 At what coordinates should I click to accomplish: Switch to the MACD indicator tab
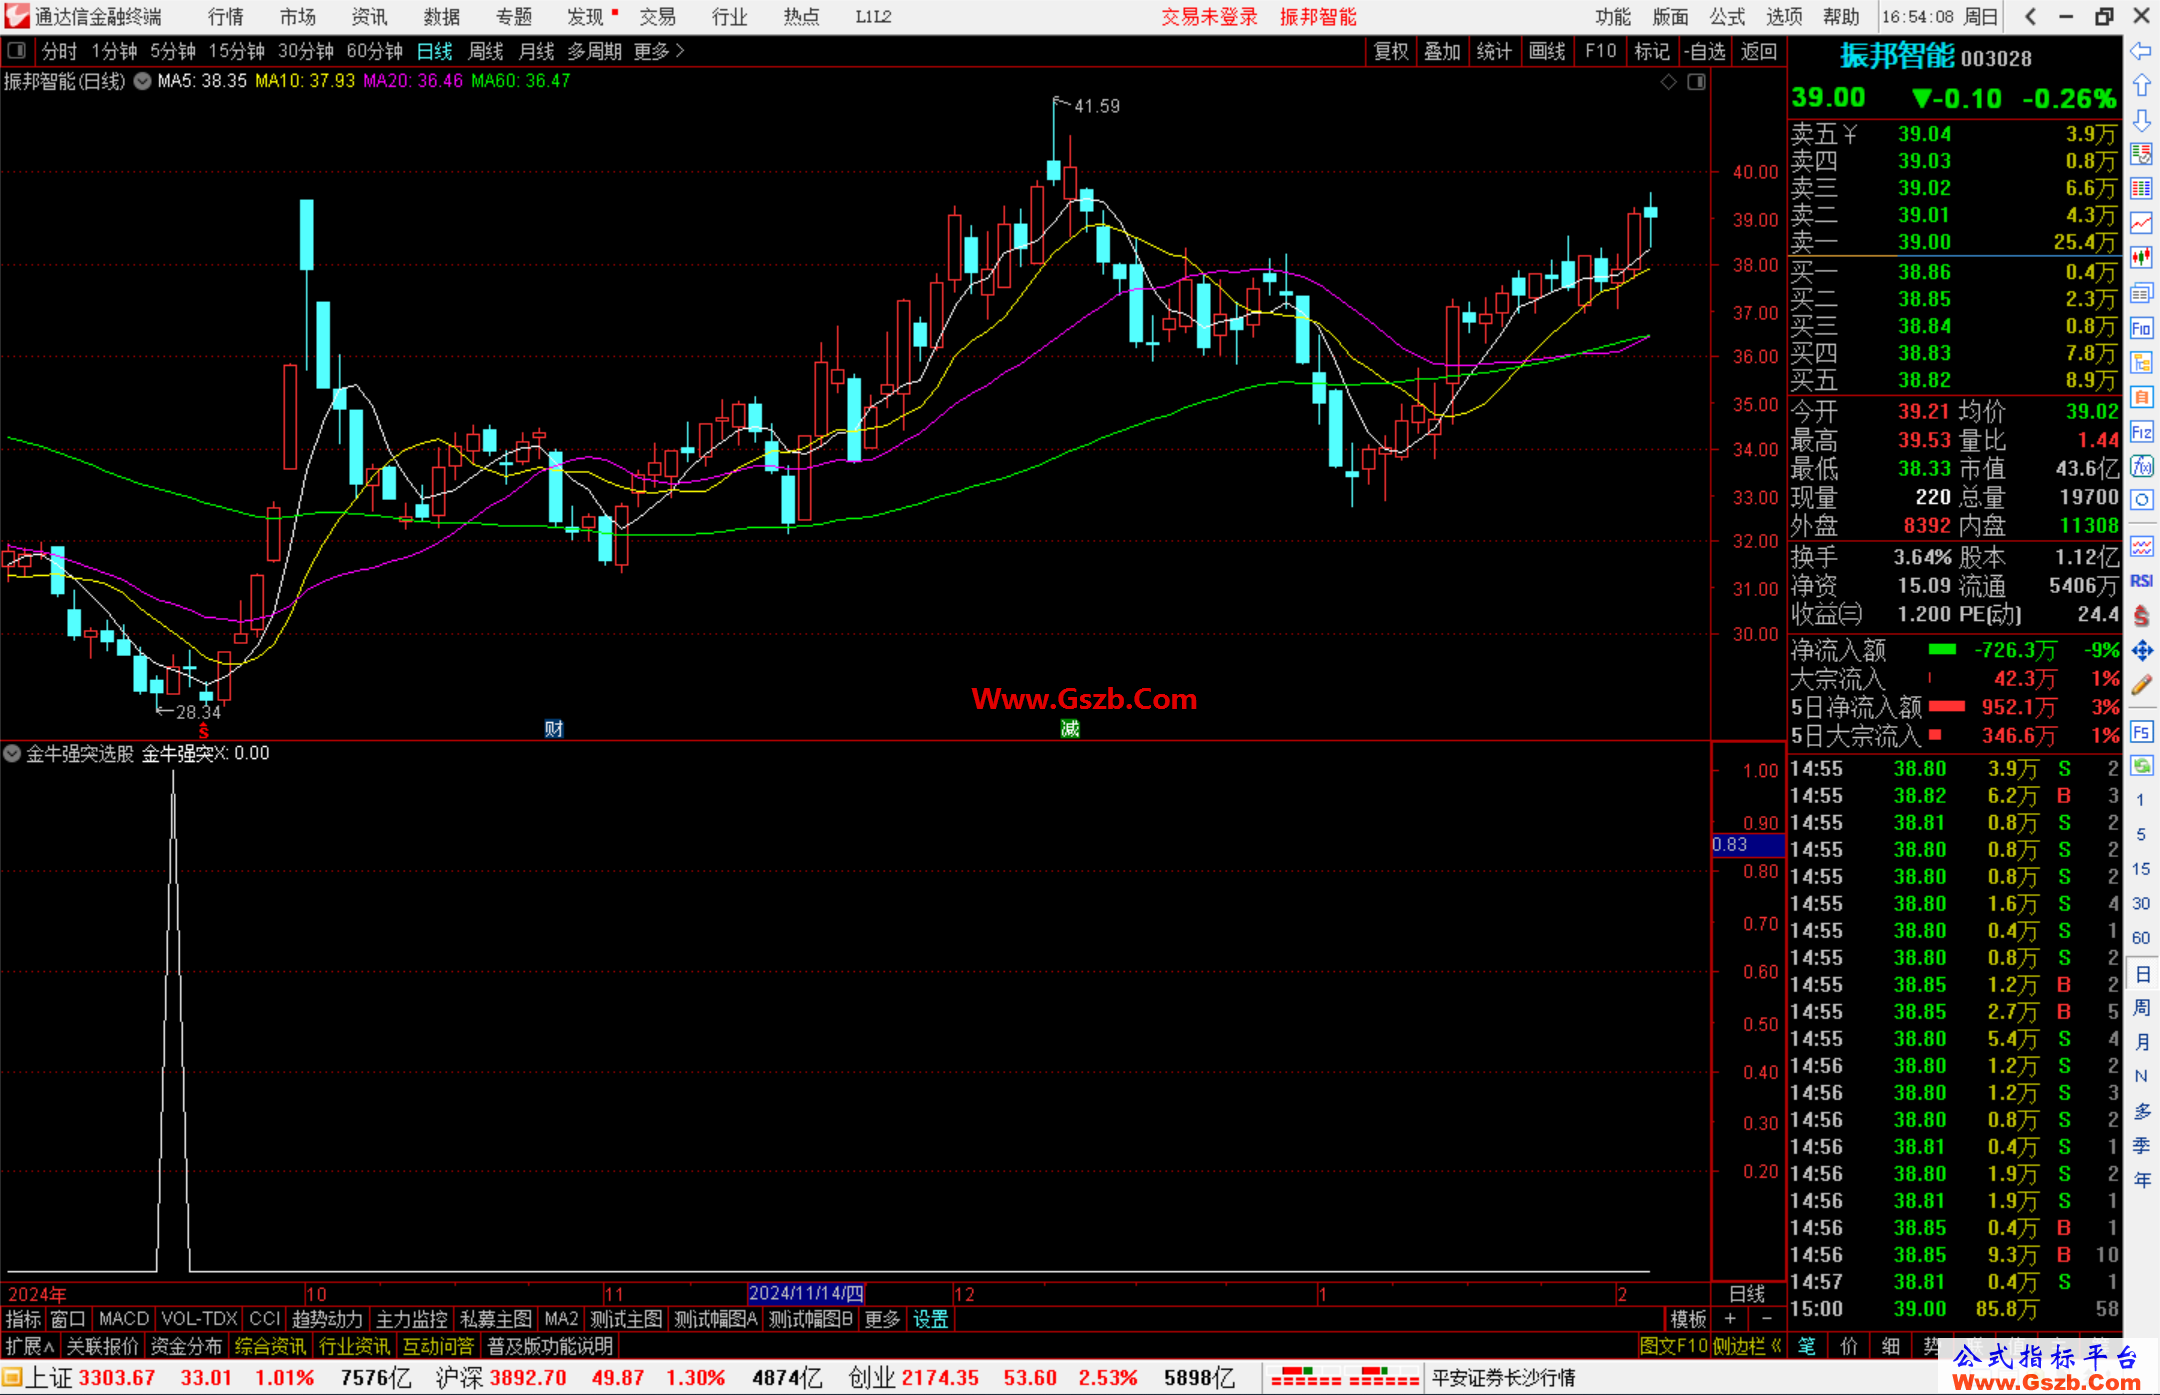point(124,1319)
